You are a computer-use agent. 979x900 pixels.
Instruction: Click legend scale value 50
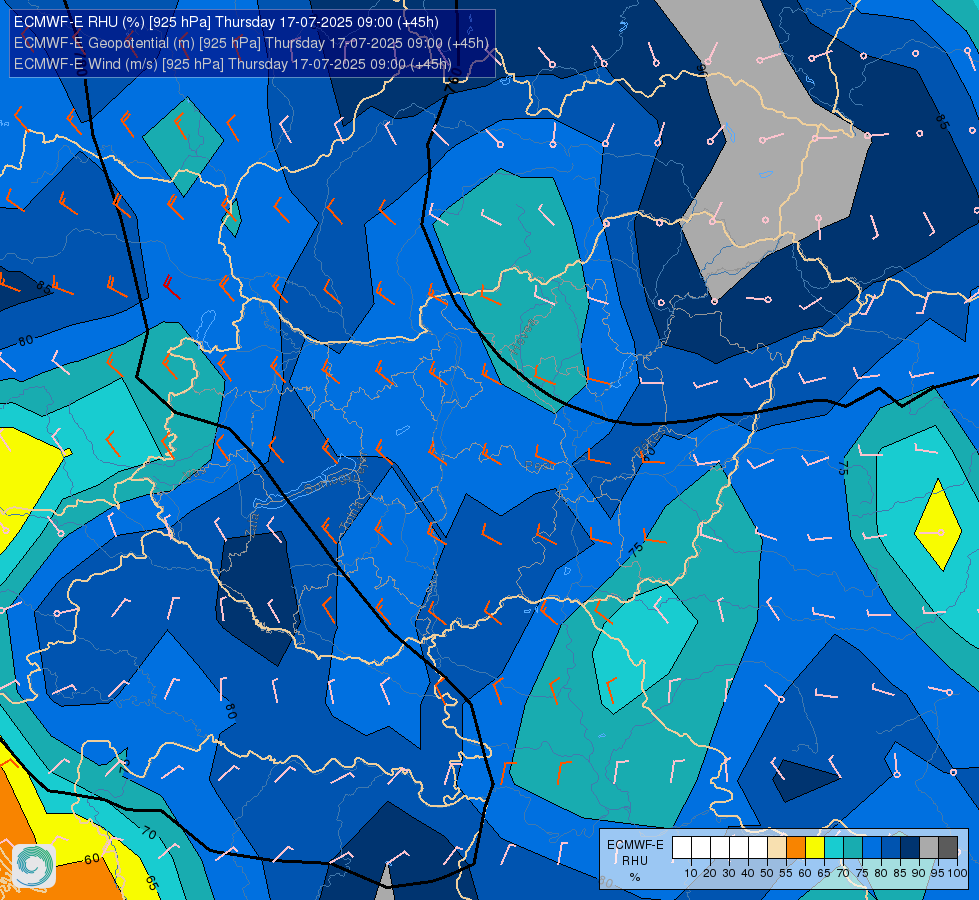(767, 873)
